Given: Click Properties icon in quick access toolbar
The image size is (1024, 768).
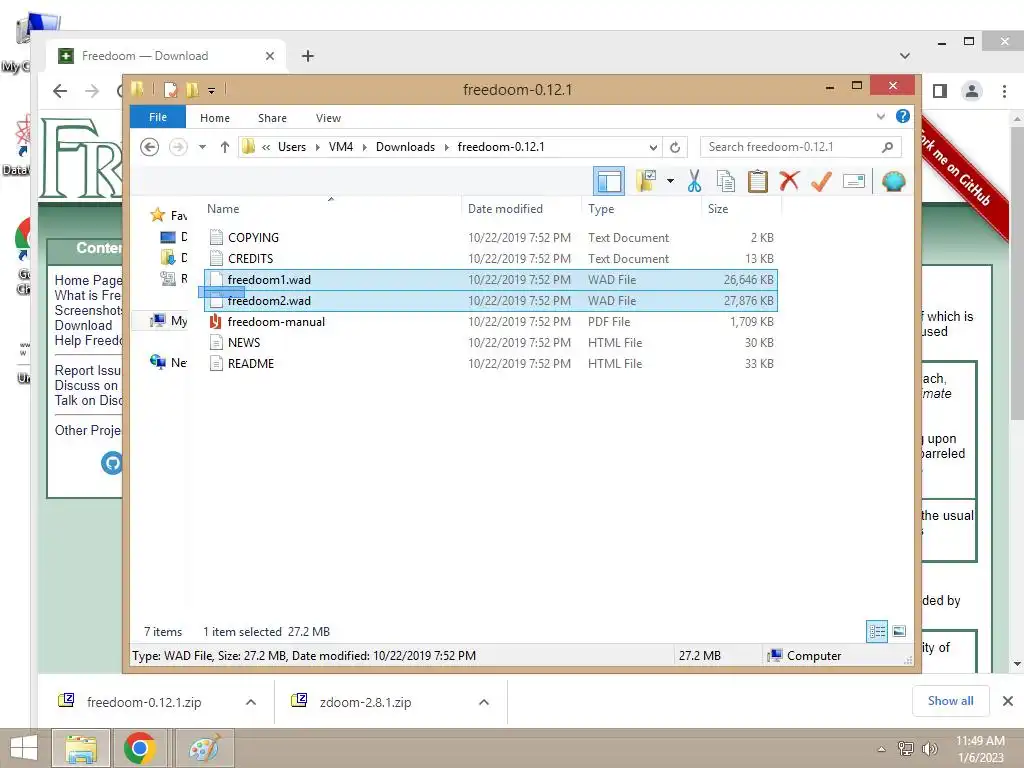Looking at the screenshot, I should [170, 89].
